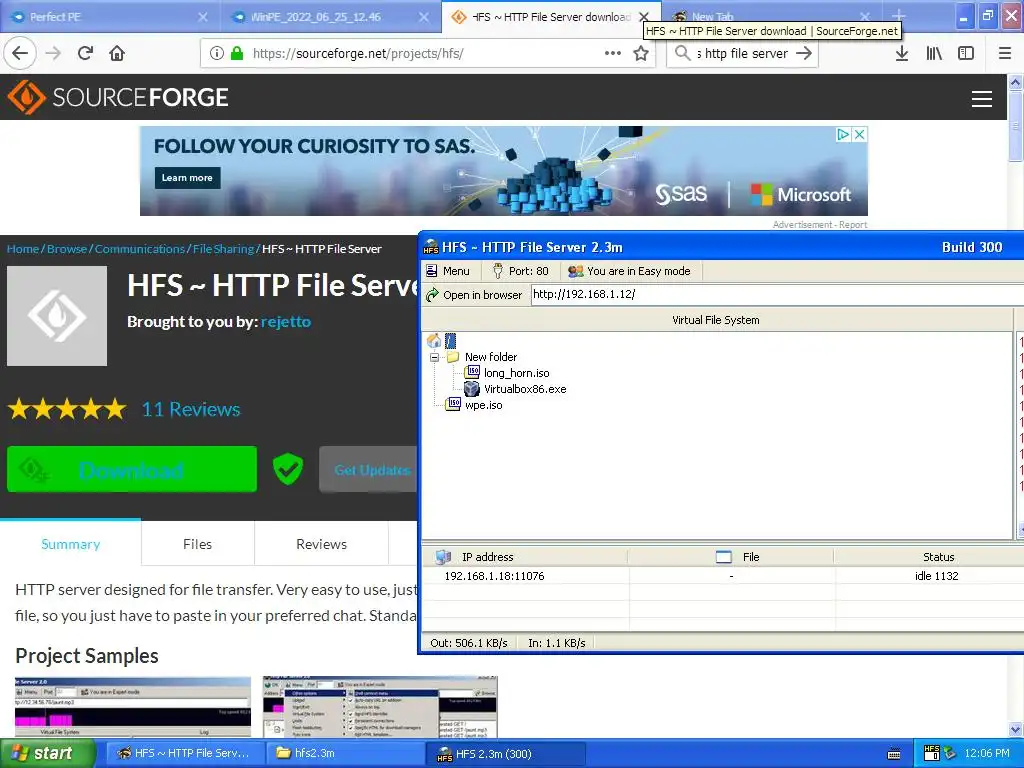Image resolution: width=1024 pixels, height=768 pixels.
Task: Go back with the browser back arrow
Action: [x=20, y=54]
